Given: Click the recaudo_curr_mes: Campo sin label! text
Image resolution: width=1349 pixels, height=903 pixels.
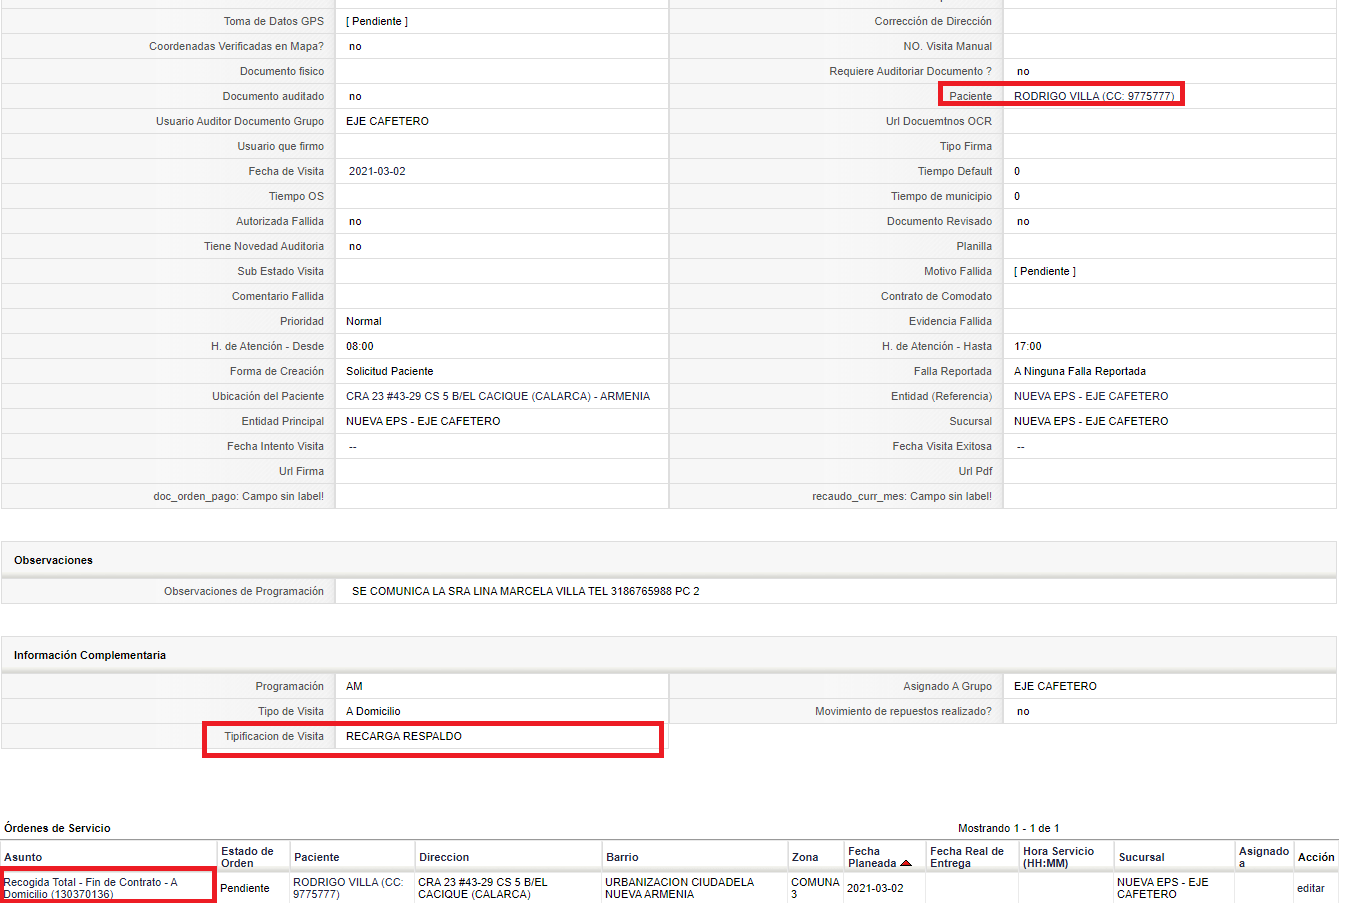Looking at the screenshot, I should (902, 496).
